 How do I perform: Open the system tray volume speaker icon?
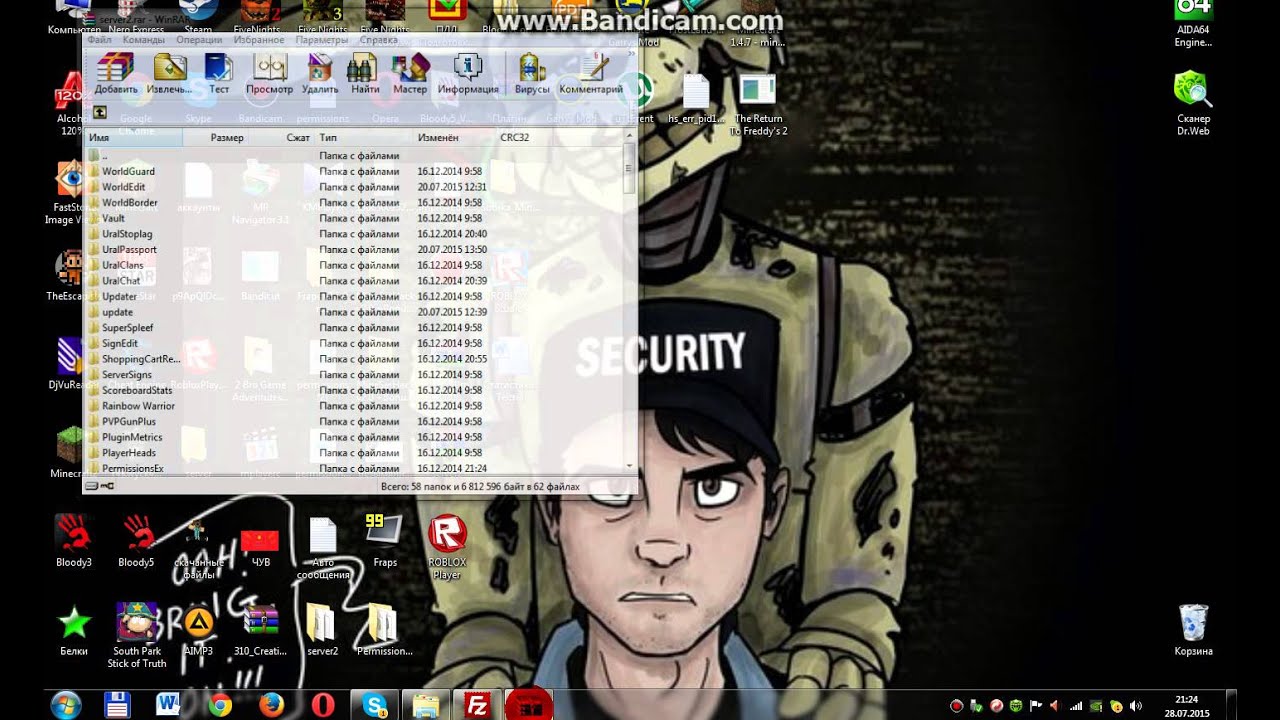[1135, 706]
